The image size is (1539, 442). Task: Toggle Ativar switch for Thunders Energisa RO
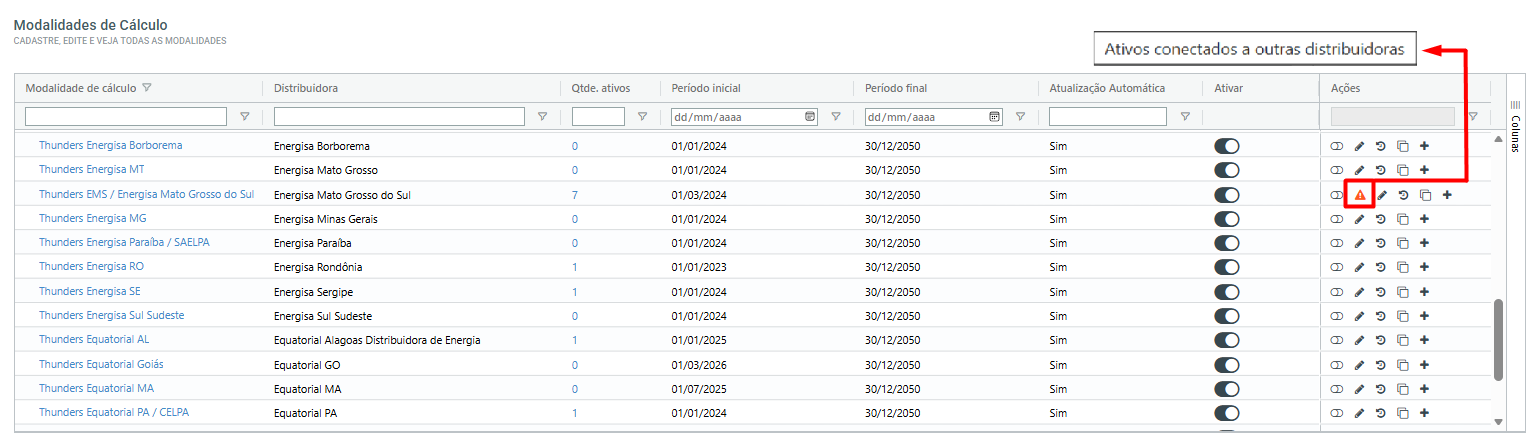1227,267
